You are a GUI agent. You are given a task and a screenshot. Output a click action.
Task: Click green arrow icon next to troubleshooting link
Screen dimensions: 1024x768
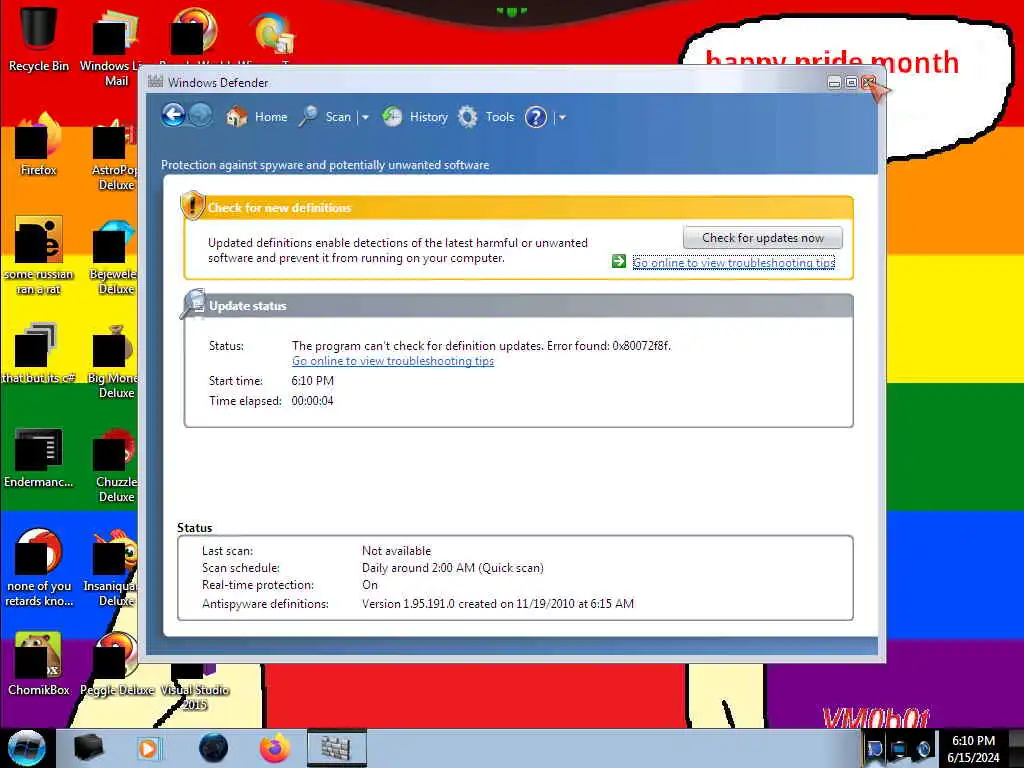click(618, 261)
